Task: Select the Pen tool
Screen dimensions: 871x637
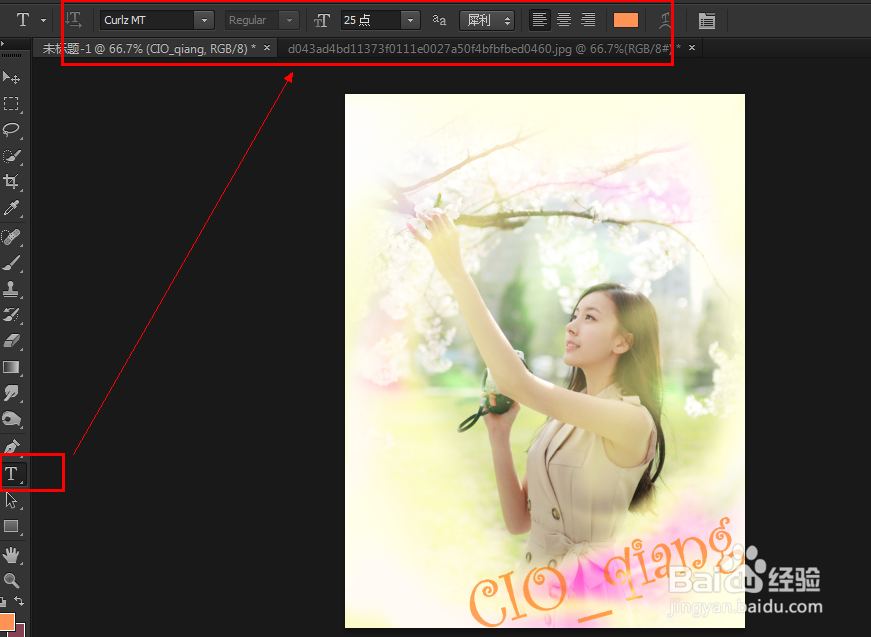Action: 11,447
